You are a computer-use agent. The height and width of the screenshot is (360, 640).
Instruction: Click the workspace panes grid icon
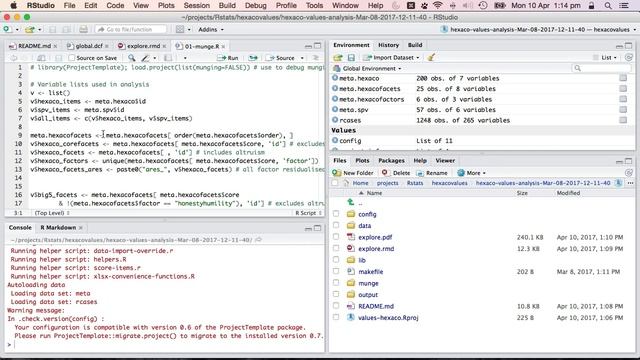click(x=180, y=29)
